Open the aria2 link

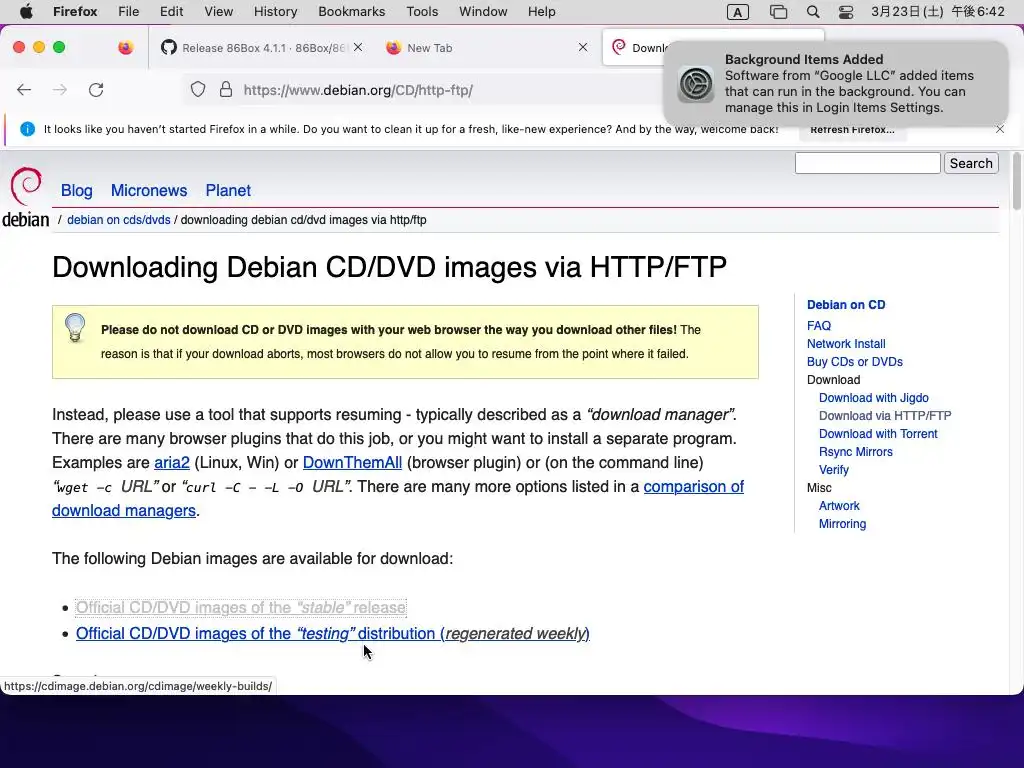tap(172, 462)
